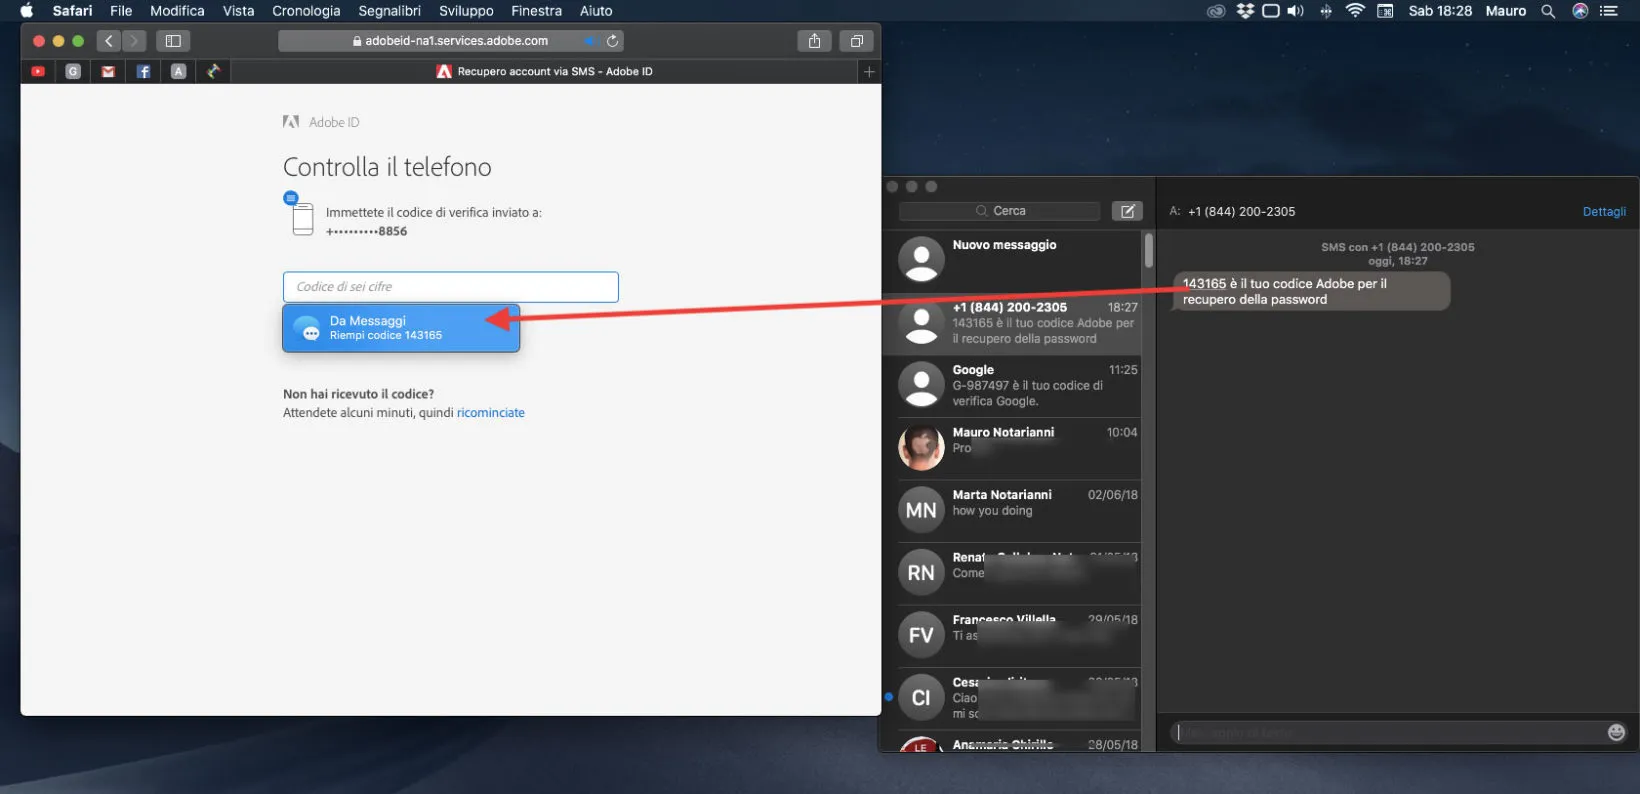Open Notification Center

(x=1609, y=11)
